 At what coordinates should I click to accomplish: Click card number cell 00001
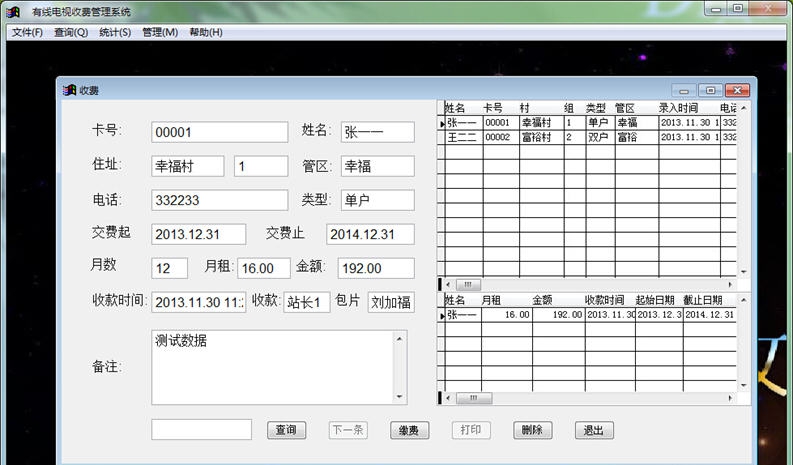pos(501,123)
